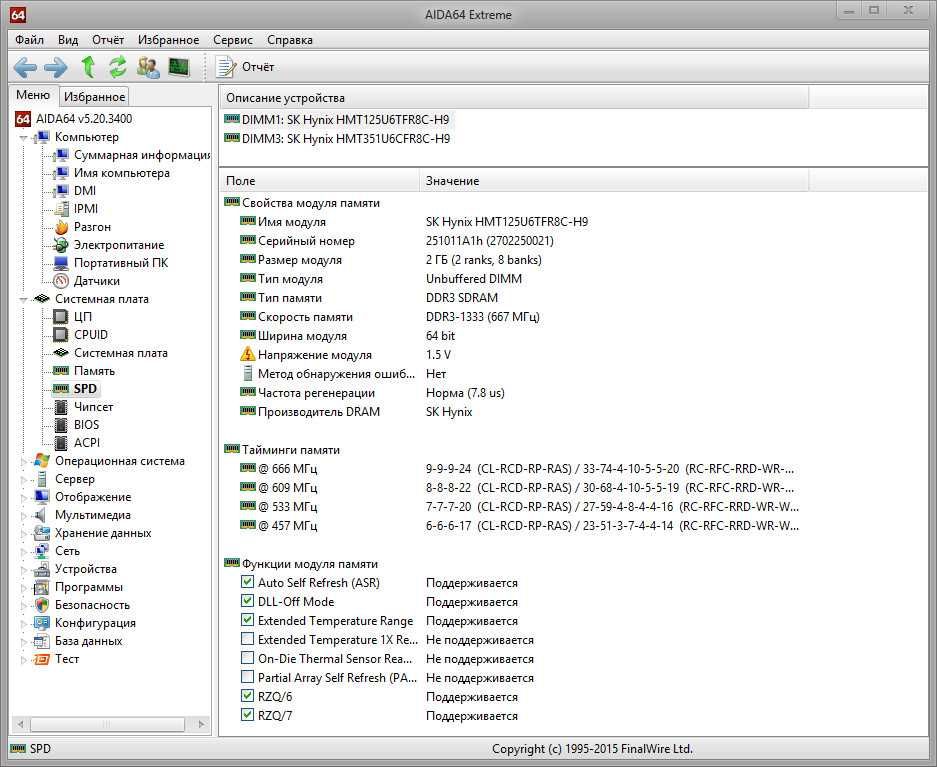Refresh using the green circular arrows icon
The height and width of the screenshot is (767, 937).
(x=118, y=67)
